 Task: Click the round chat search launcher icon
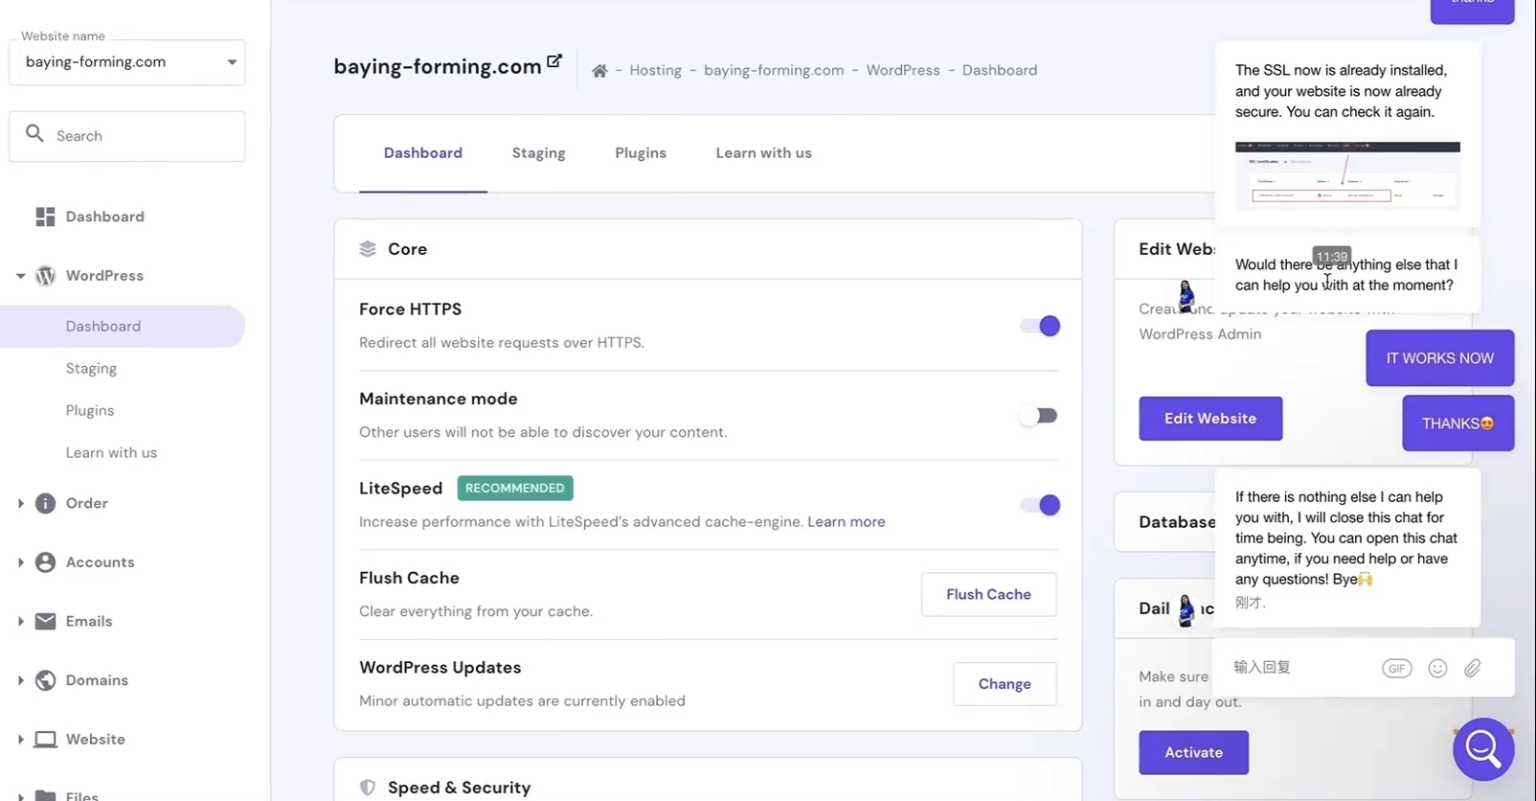tap(1483, 749)
